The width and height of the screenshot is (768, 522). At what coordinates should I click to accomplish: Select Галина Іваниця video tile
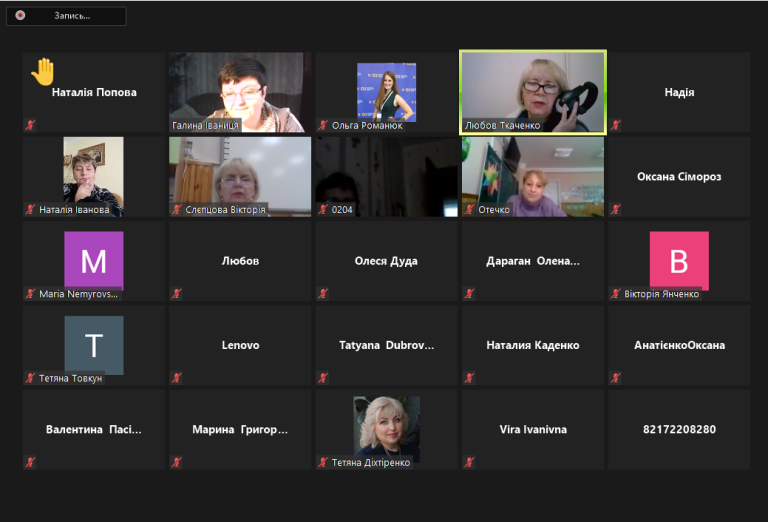coord(240,92)
